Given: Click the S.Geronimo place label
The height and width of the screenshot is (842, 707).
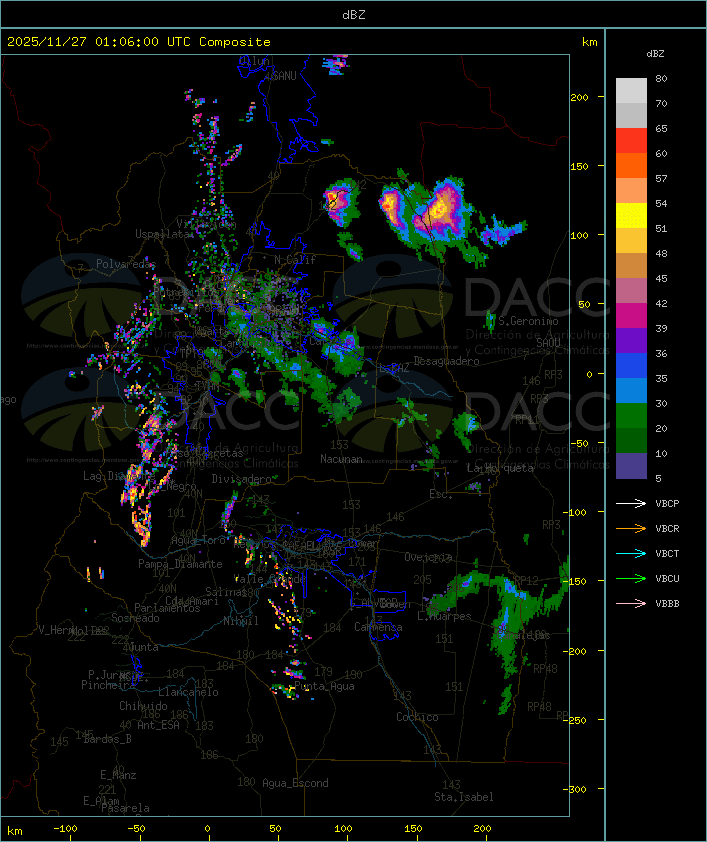Looking at the screenshot, I should tap(528, 321).
